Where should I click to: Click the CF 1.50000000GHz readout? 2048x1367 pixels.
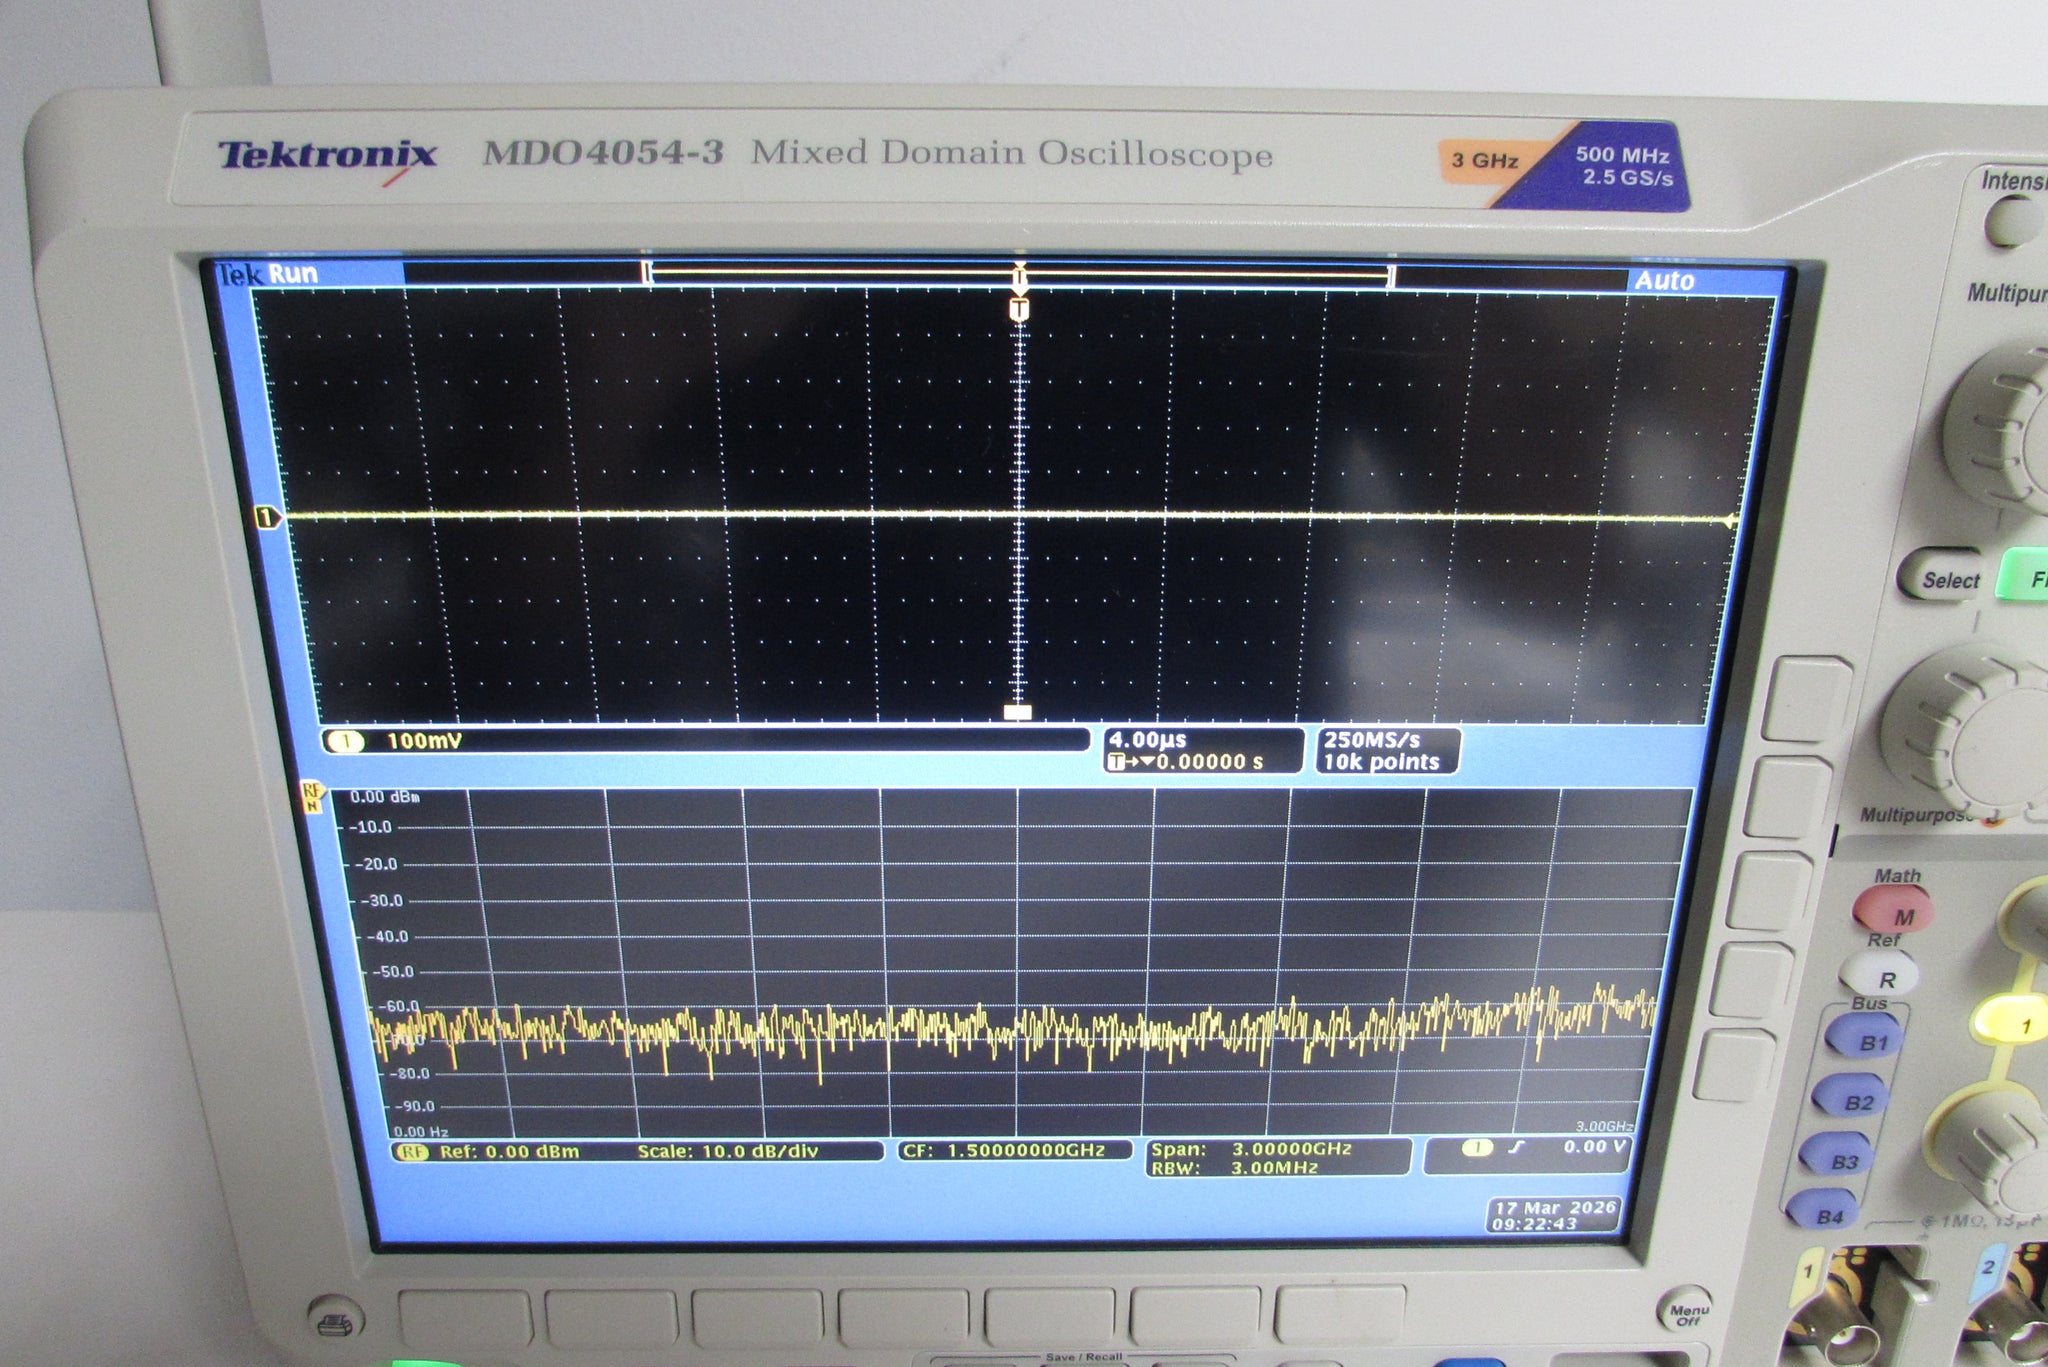(x=1013, y=1150)
